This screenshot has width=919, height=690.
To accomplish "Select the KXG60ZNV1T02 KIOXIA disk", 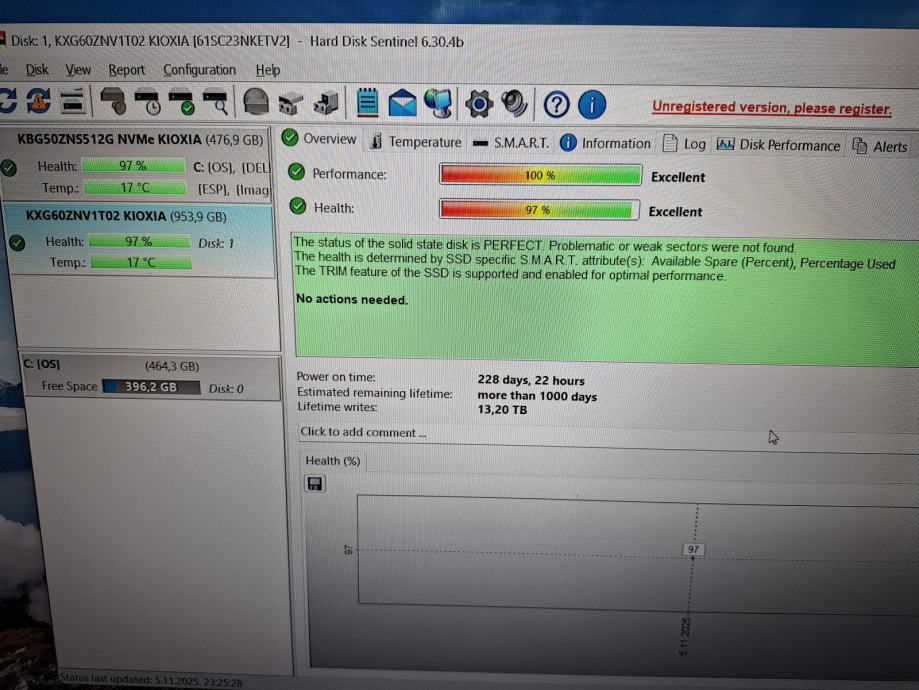I will point(139,240).
